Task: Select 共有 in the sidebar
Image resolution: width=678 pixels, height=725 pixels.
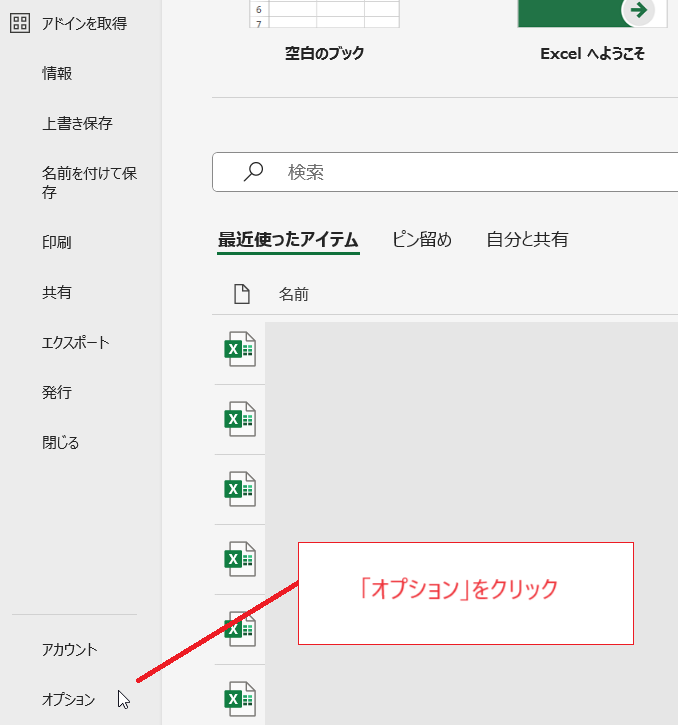Action: coord(56,292)
